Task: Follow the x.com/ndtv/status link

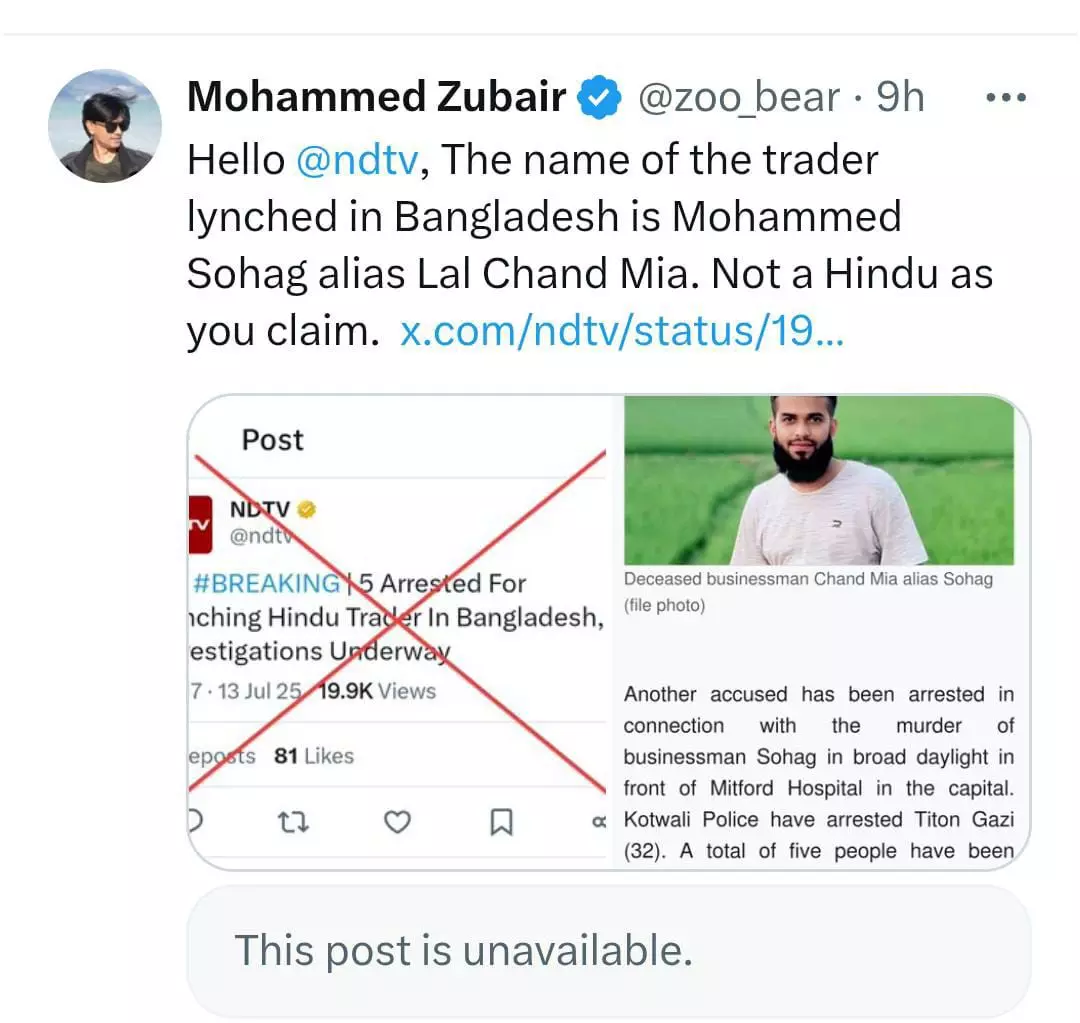Action: (x=622, y=332)
